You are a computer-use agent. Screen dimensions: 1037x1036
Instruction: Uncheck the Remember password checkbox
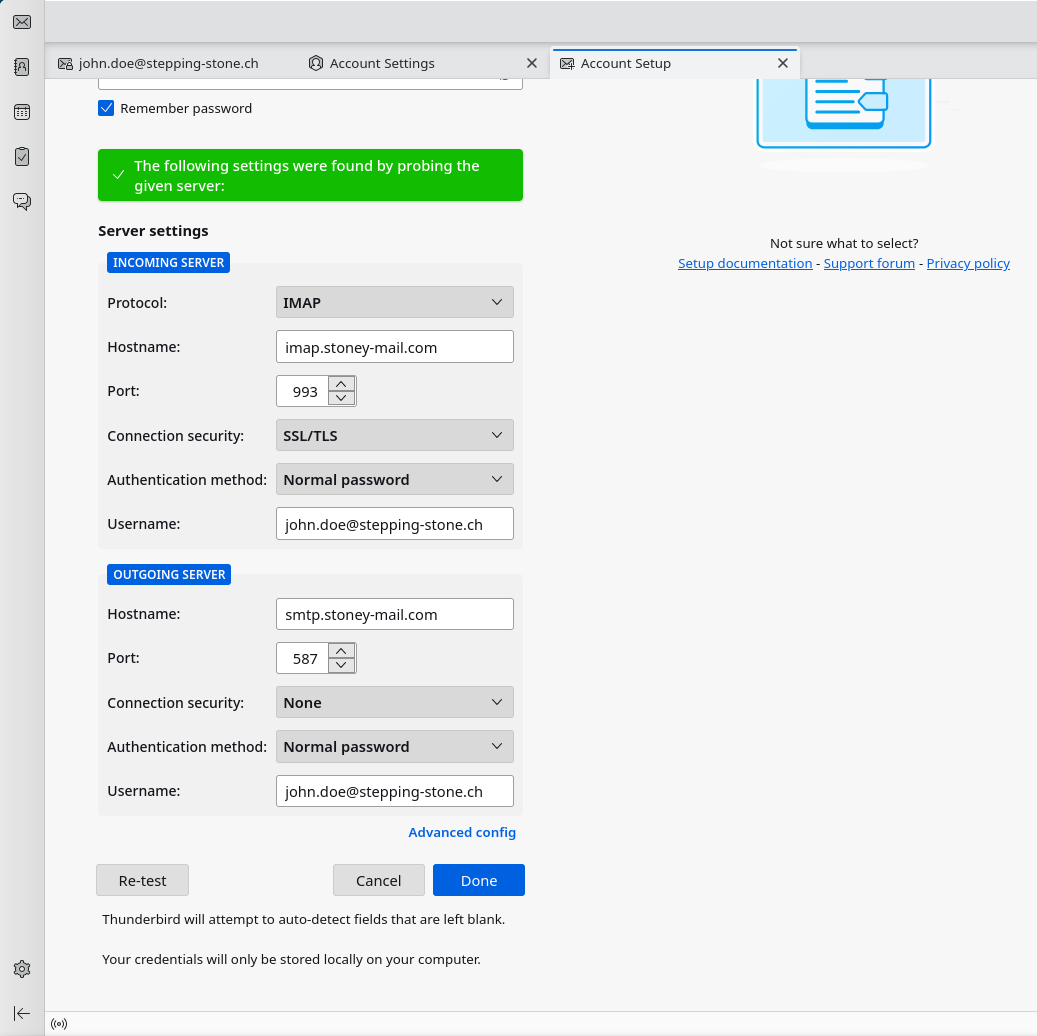pos(106,108)
